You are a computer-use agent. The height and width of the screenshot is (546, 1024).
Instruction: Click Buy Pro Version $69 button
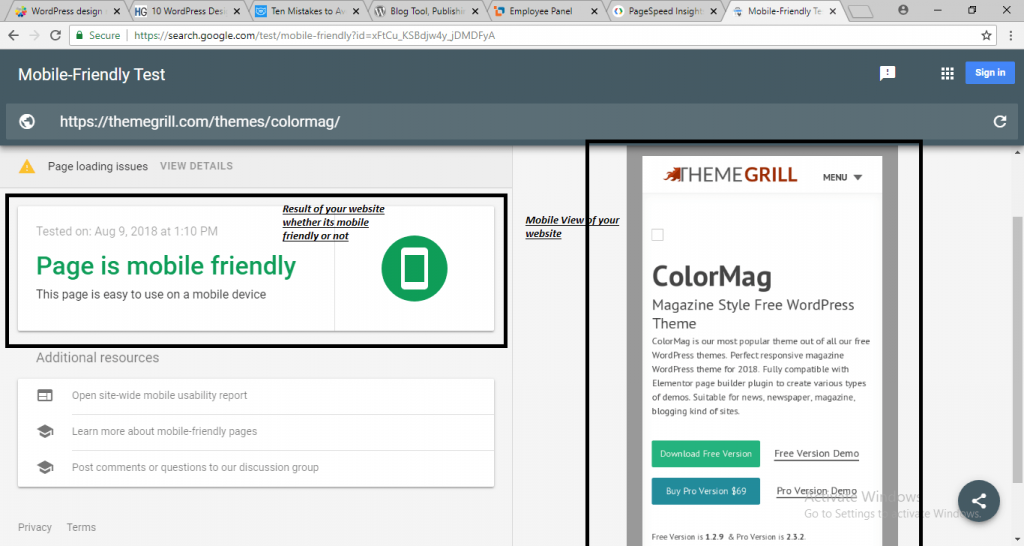point(706,491)
